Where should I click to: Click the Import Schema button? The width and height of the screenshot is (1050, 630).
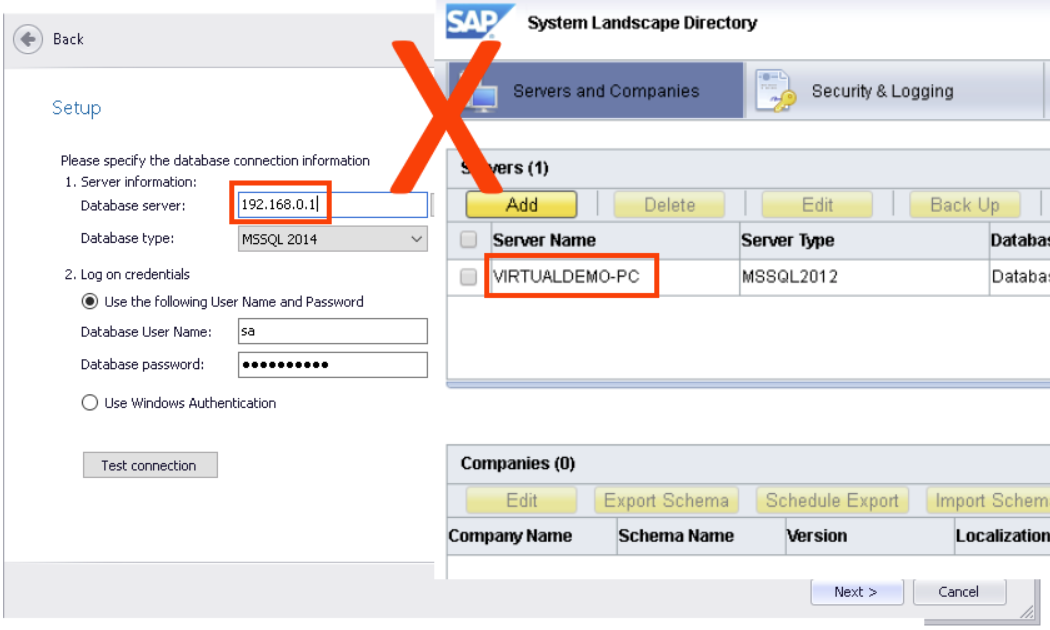(x=988, y=501)
